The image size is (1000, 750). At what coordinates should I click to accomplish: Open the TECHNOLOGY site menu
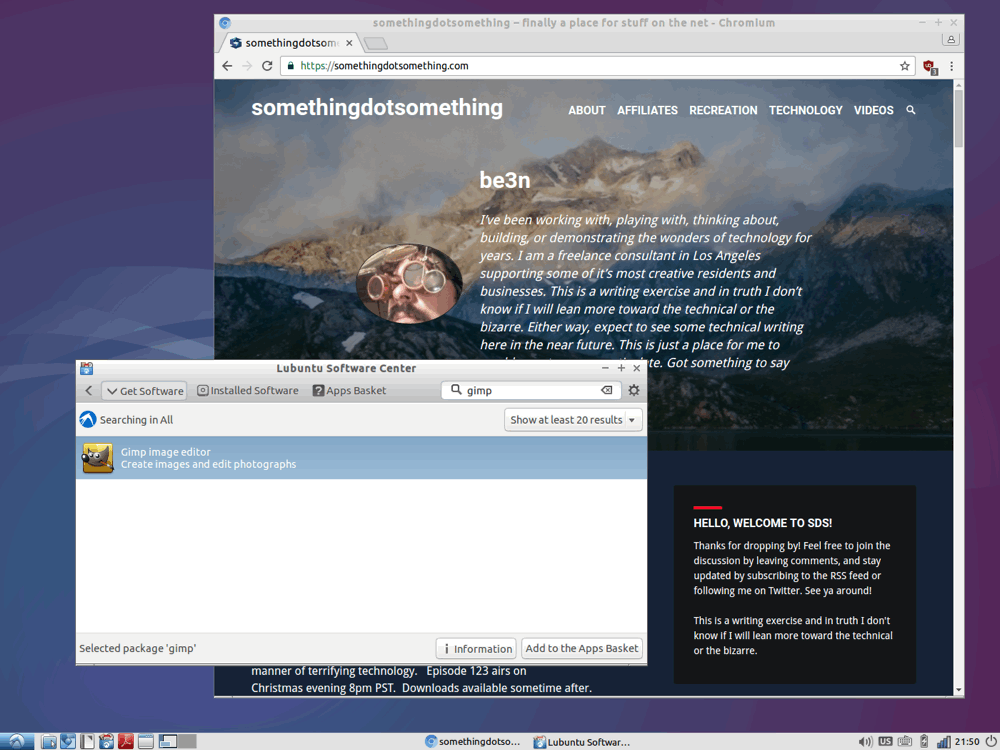point(805,110)
